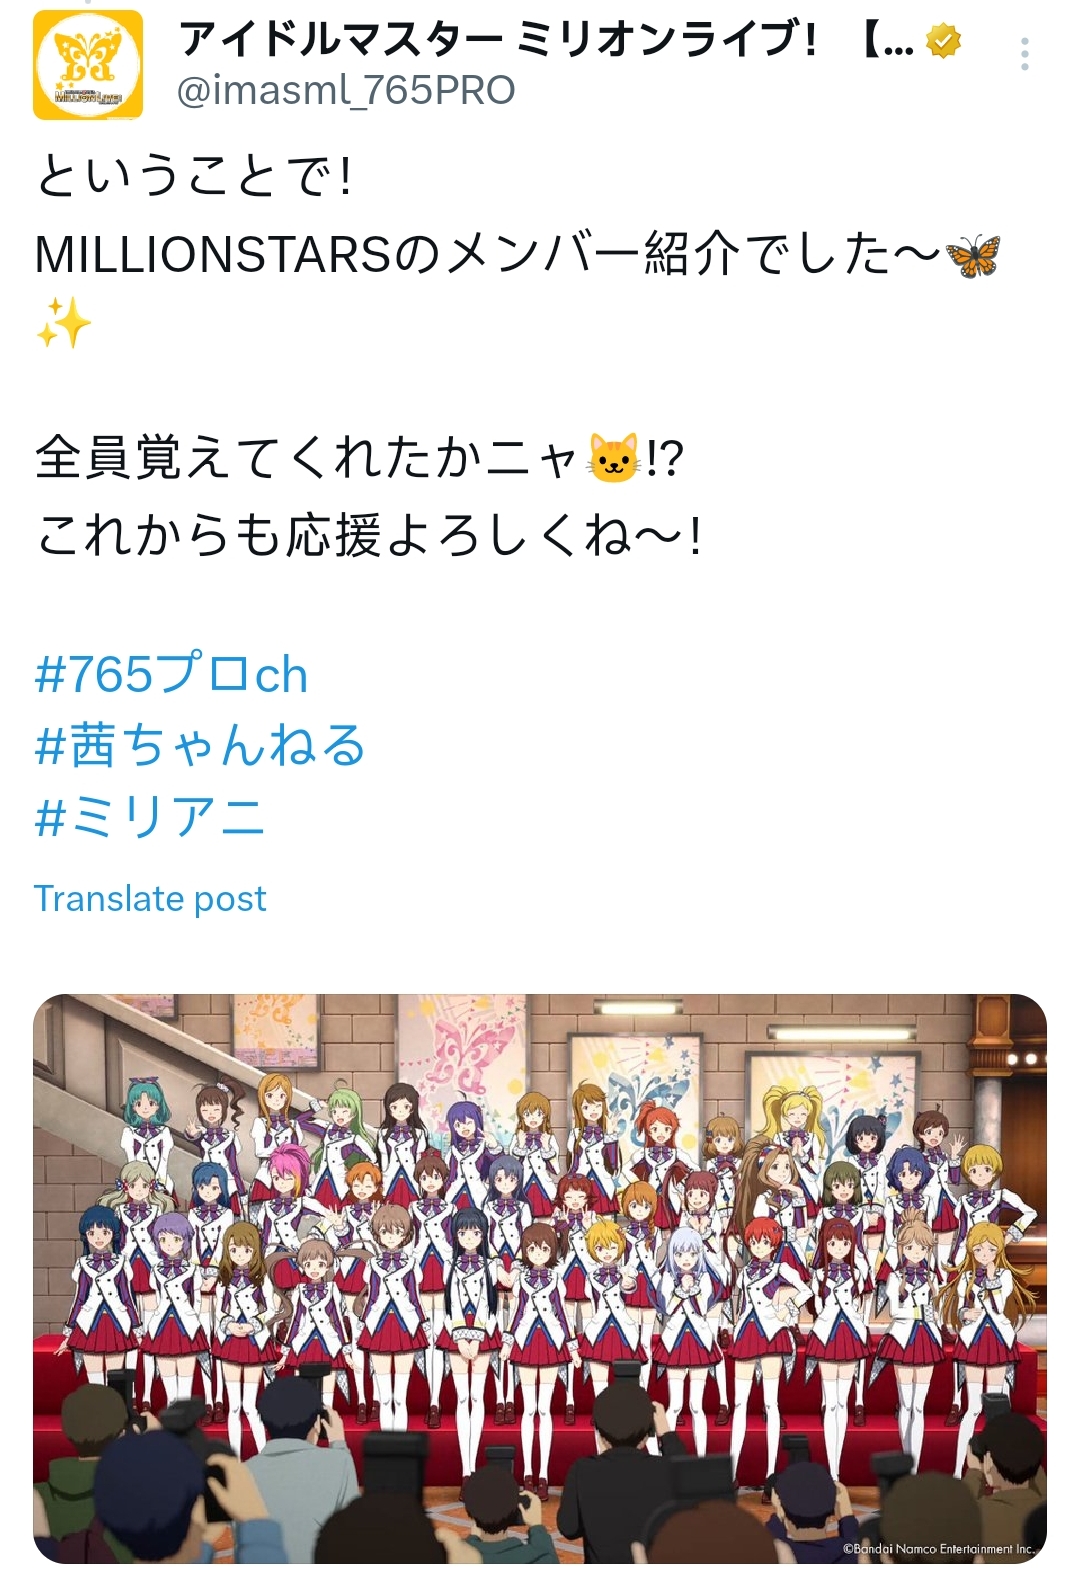Open the #ミリアニ hashtag
Viewport: 1080px width, 1580px height.
pyautogui.click(x=150, y=817)
